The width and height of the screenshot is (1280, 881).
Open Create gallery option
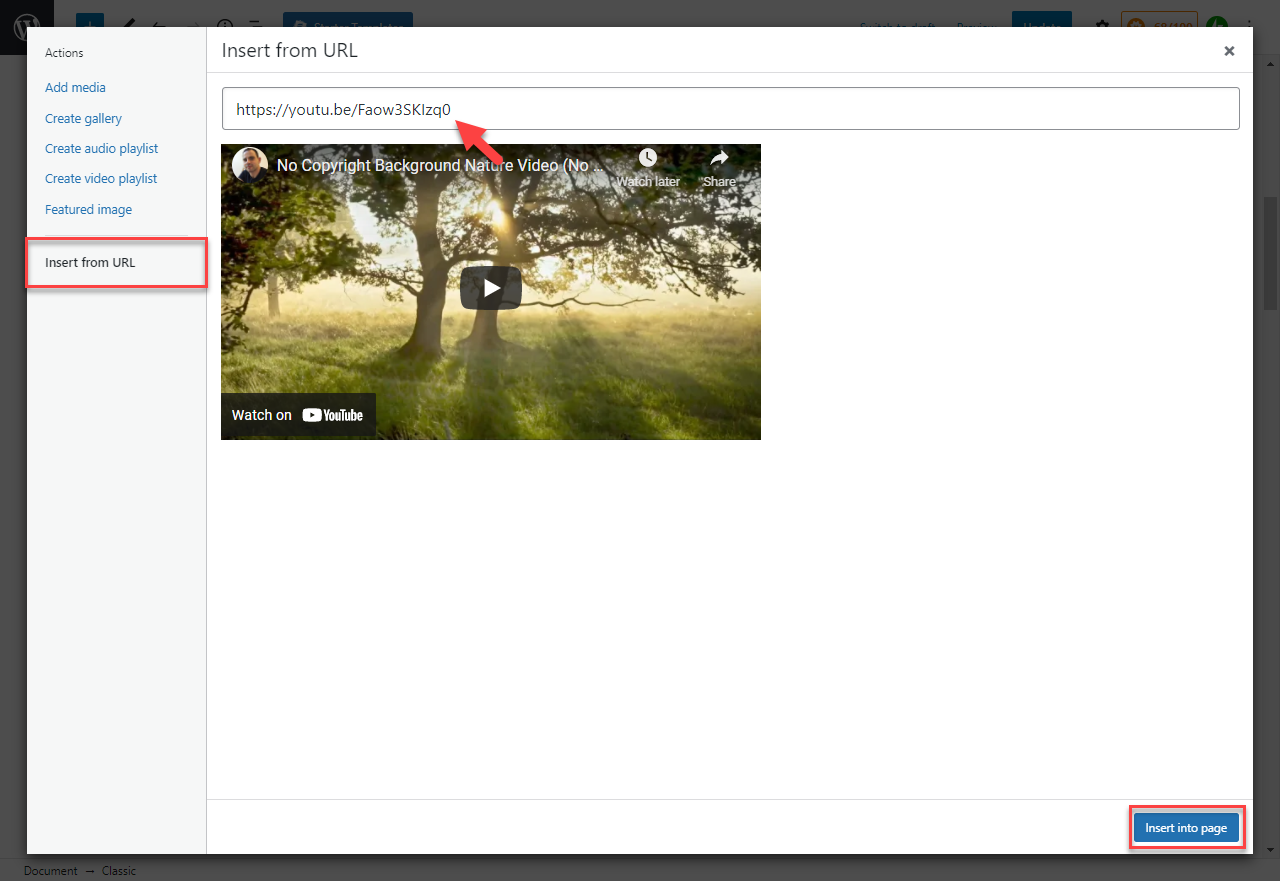pyautogui.click(x=83, y=118)
